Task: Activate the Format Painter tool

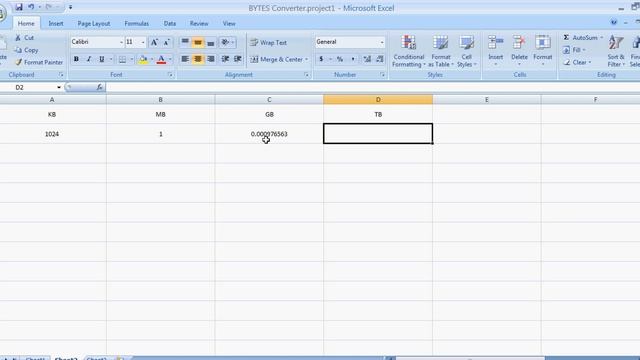Action: click(39, 62)
